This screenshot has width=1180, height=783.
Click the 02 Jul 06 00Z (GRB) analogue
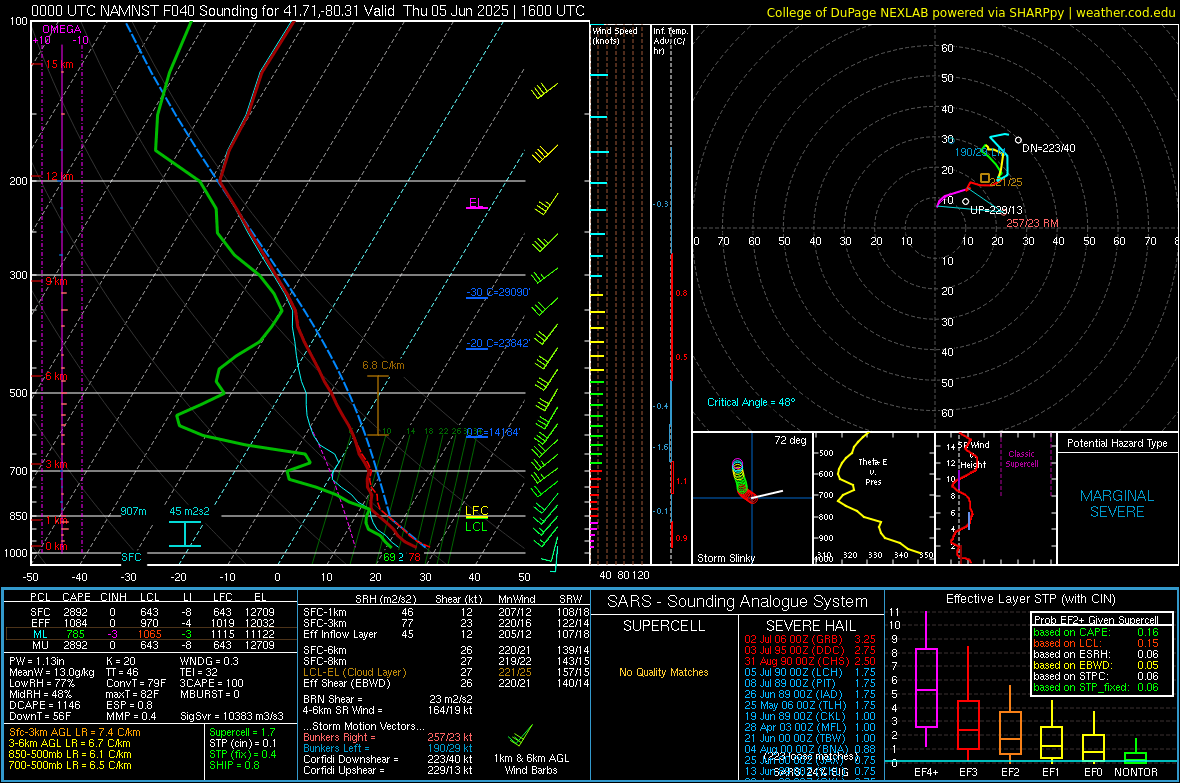[x=810, y=639]
